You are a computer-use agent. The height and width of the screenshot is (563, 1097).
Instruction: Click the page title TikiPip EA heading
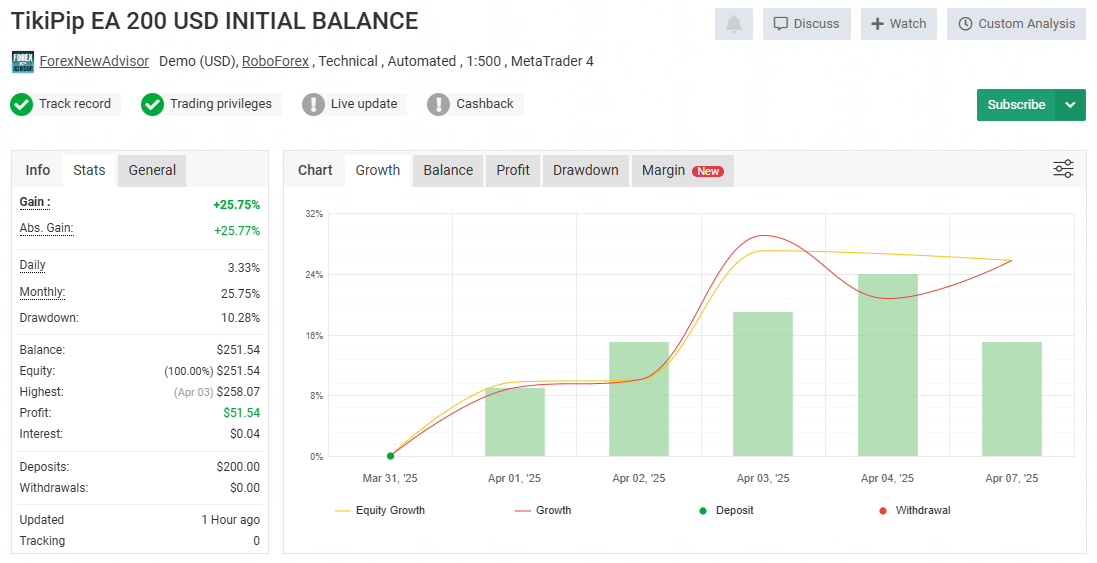coord(215,21)
